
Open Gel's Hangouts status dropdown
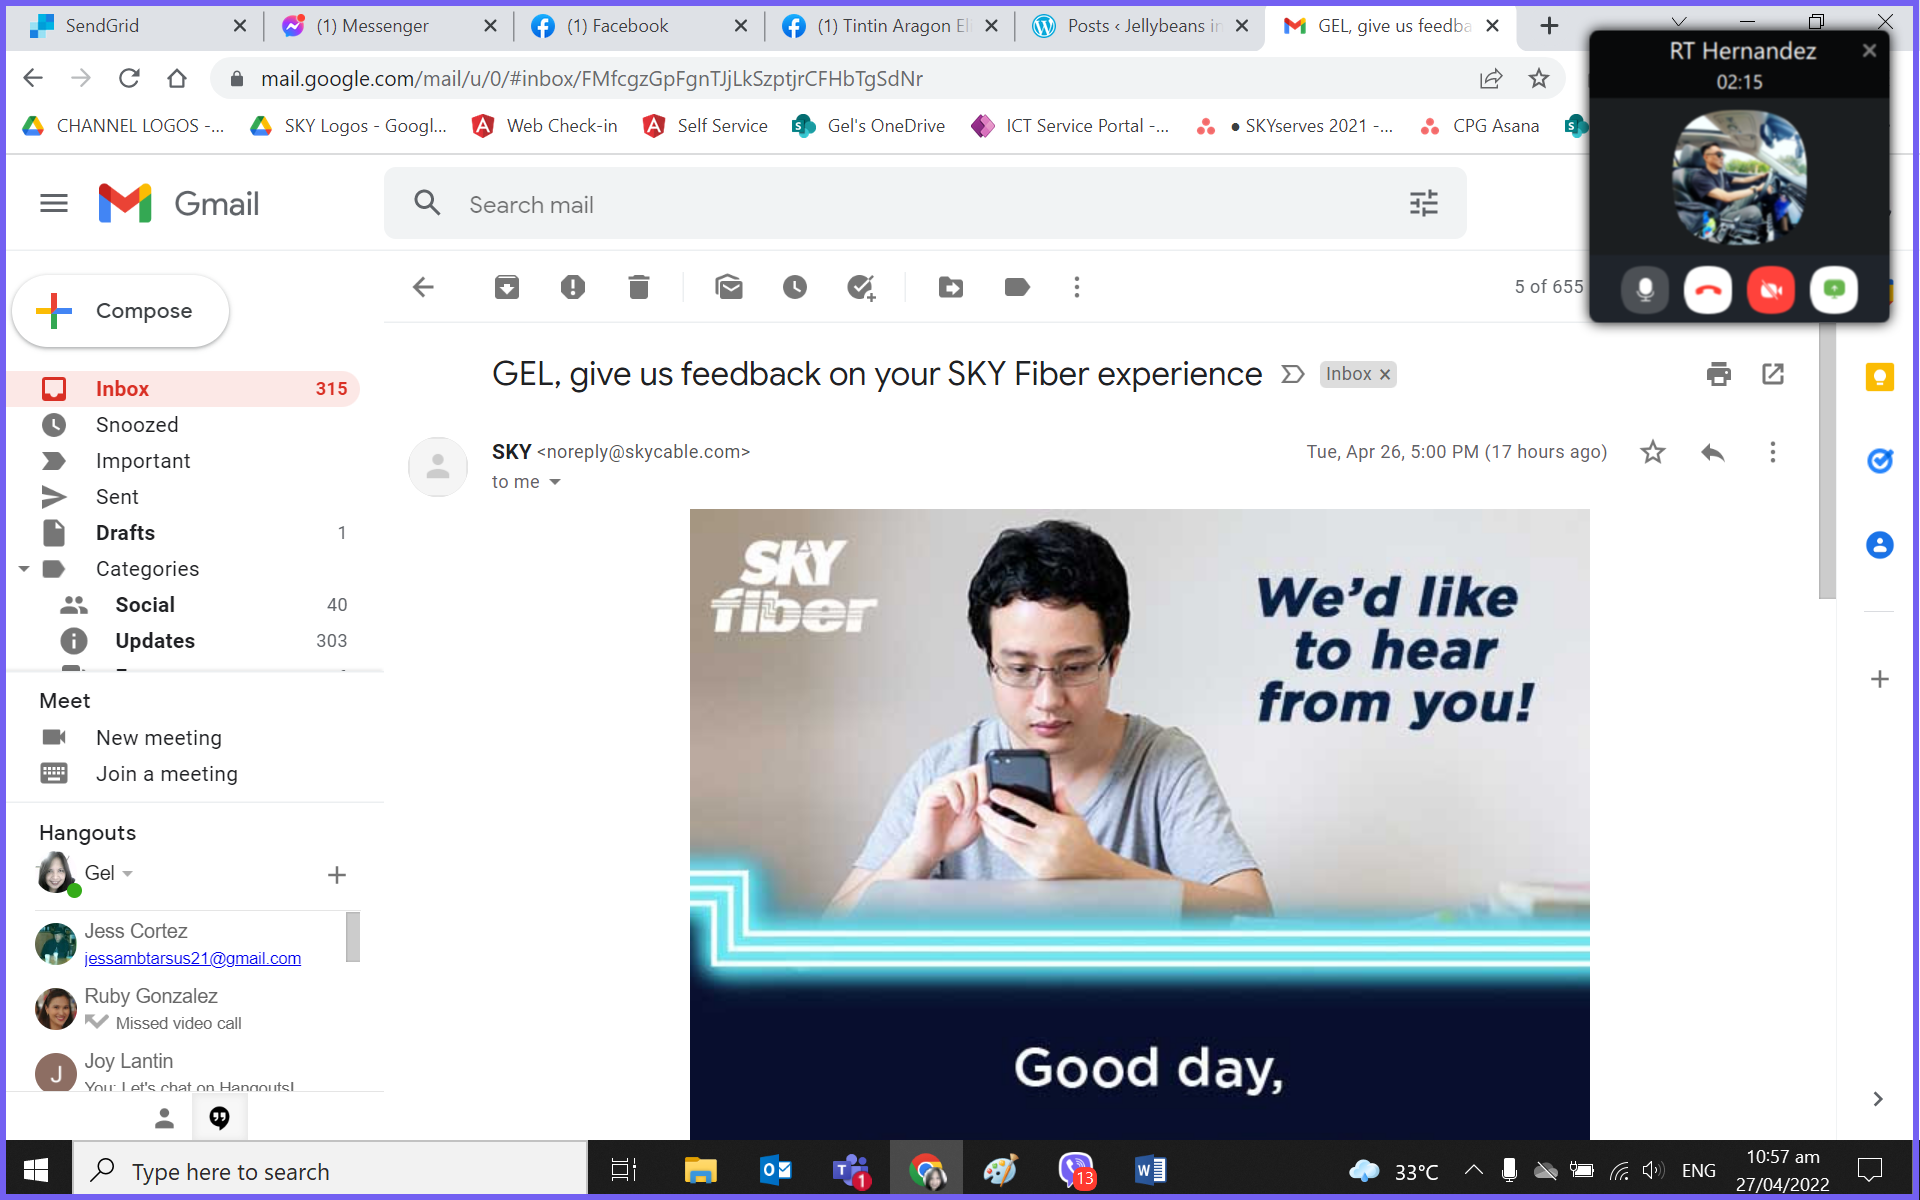coord(127,874)
